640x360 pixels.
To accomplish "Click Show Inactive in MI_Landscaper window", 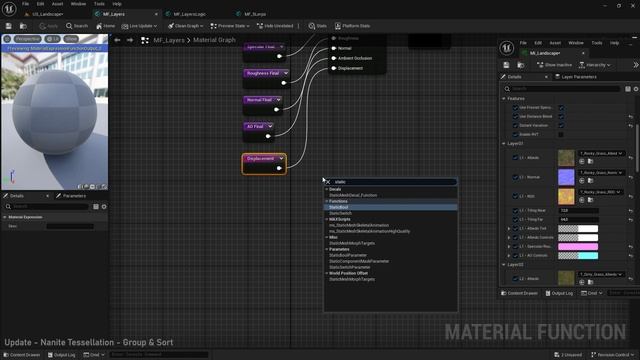I will pyautogui.click(x=554, y=65).
